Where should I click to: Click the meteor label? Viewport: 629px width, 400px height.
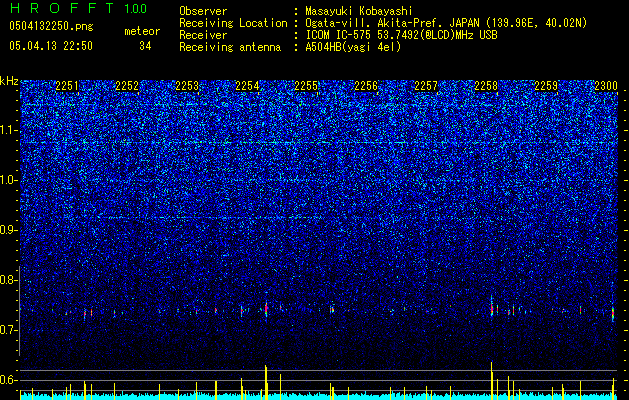pos(142,31)
